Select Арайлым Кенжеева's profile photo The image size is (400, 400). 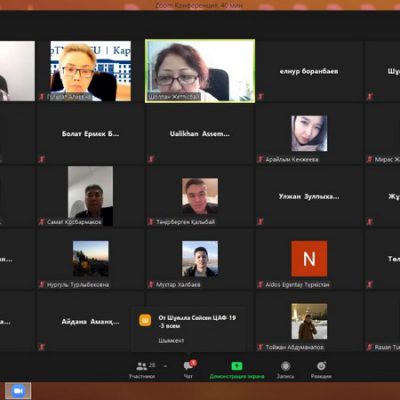(309, 133)
